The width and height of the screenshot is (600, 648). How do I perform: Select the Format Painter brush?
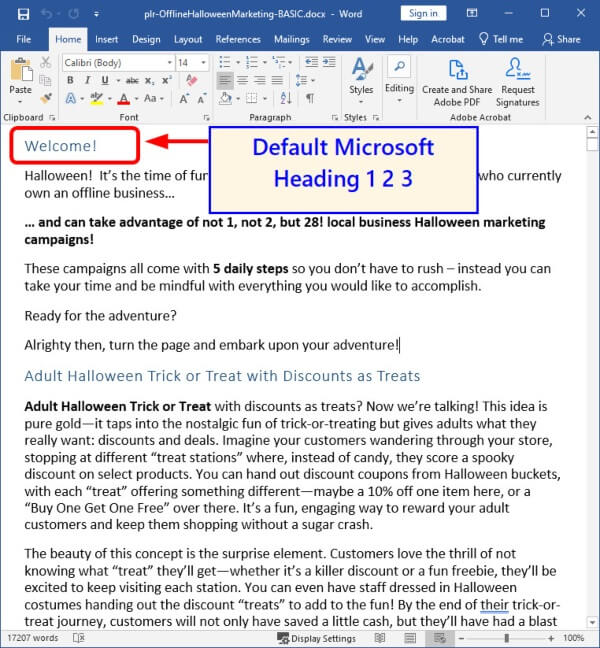point(45,98)
